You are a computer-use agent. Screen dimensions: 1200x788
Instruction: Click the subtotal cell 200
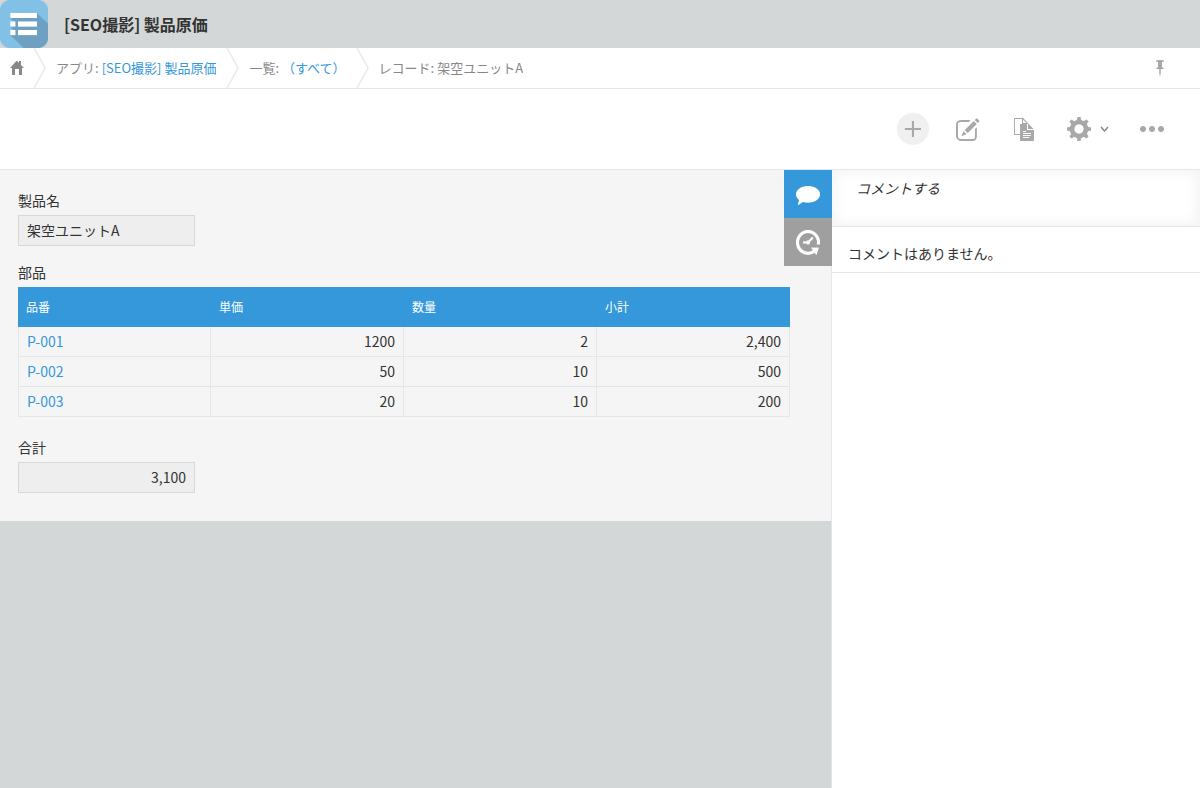point(693,402)
